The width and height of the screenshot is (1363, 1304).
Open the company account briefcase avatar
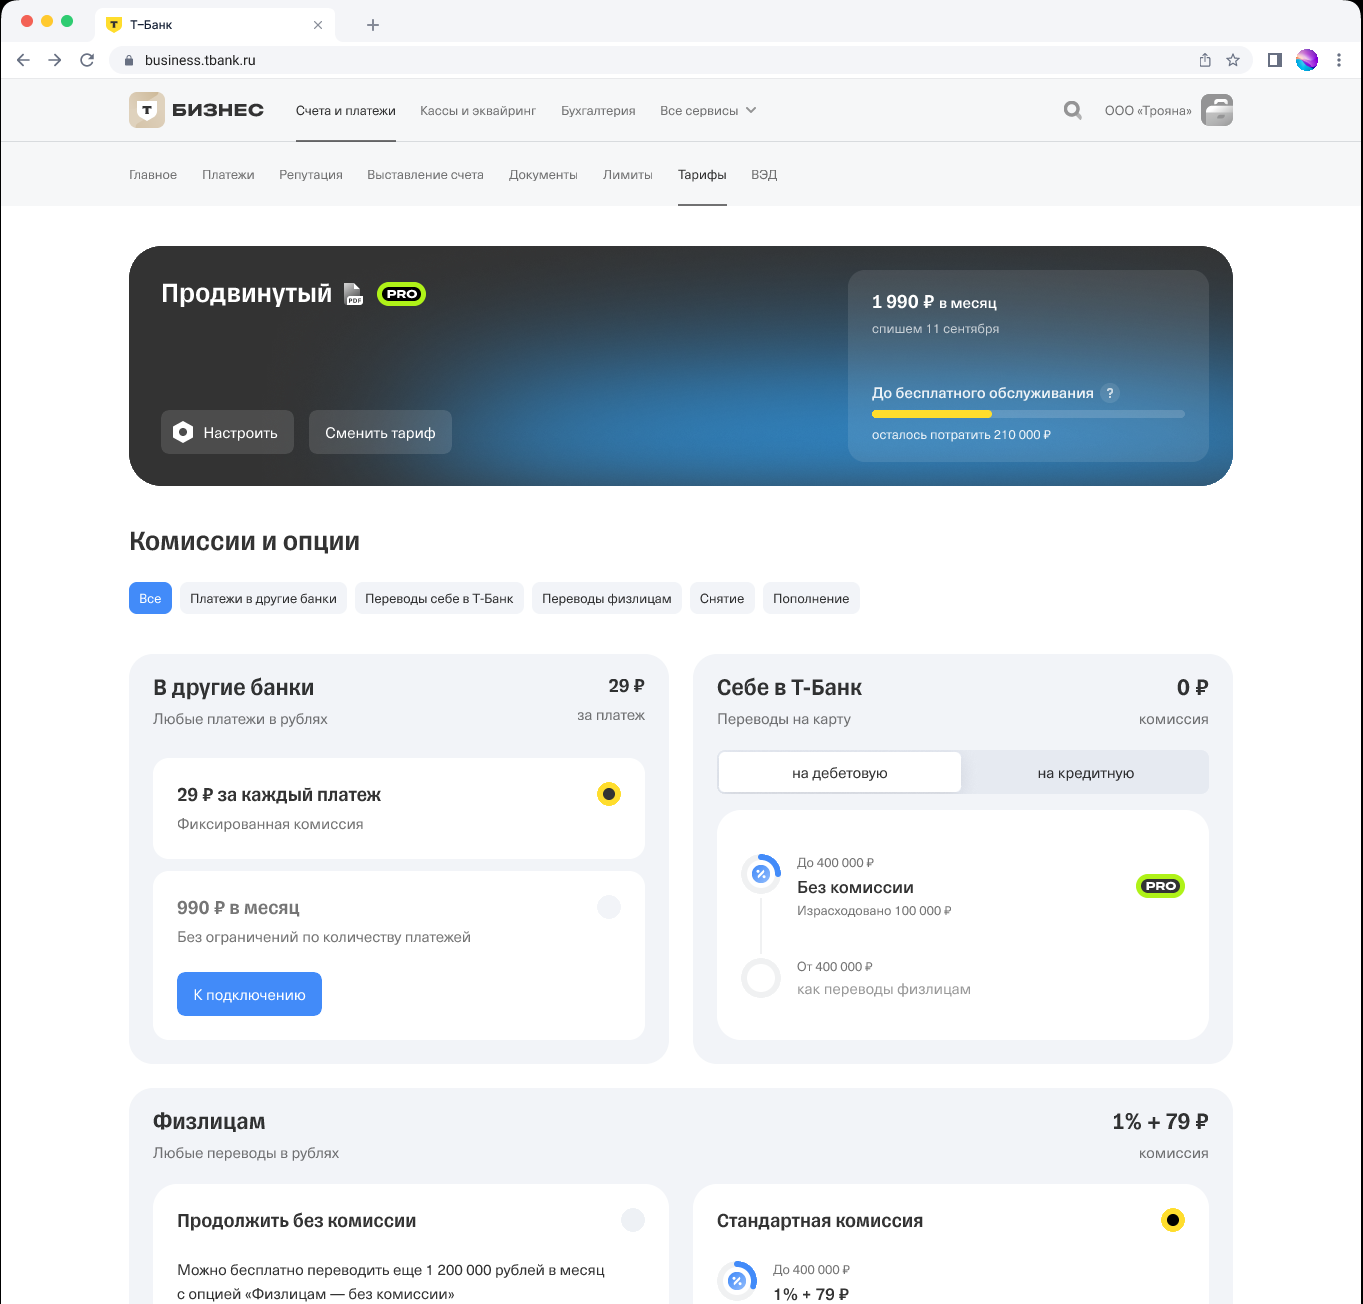[x=1217, y=110]
